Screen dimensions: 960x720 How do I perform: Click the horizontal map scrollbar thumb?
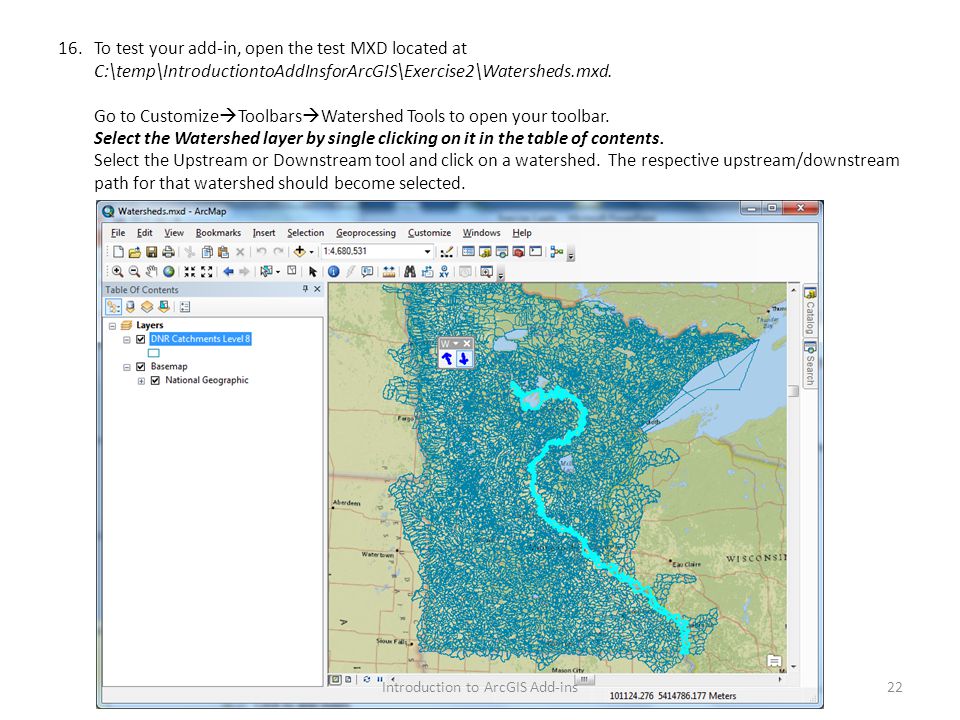(584, 680)
